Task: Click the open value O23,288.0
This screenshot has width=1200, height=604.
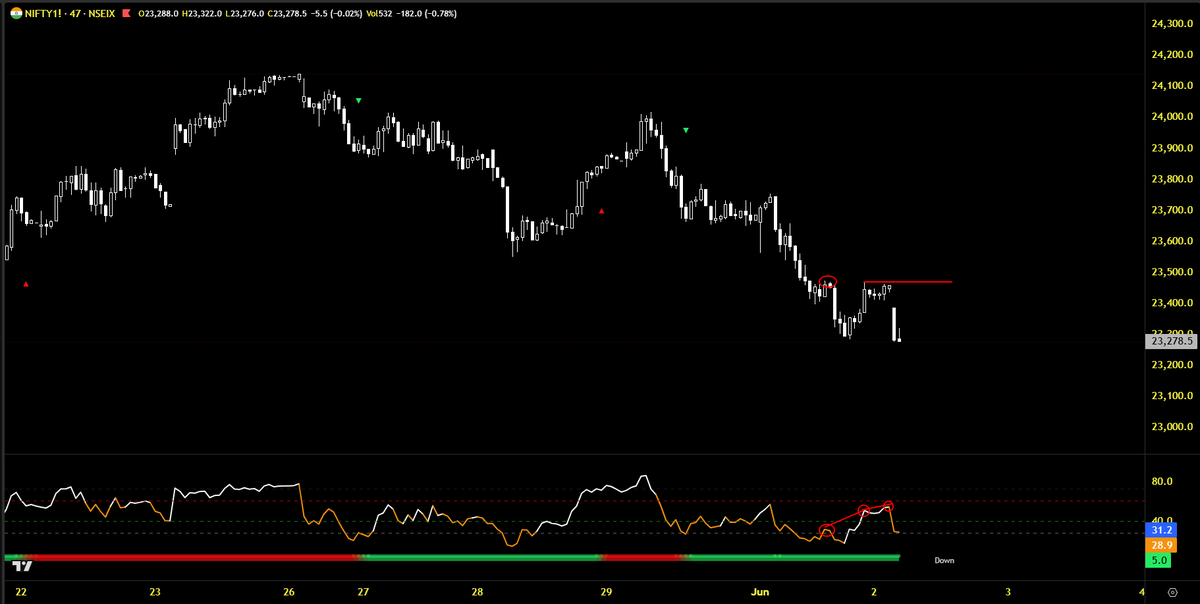Action: [159, 14]
